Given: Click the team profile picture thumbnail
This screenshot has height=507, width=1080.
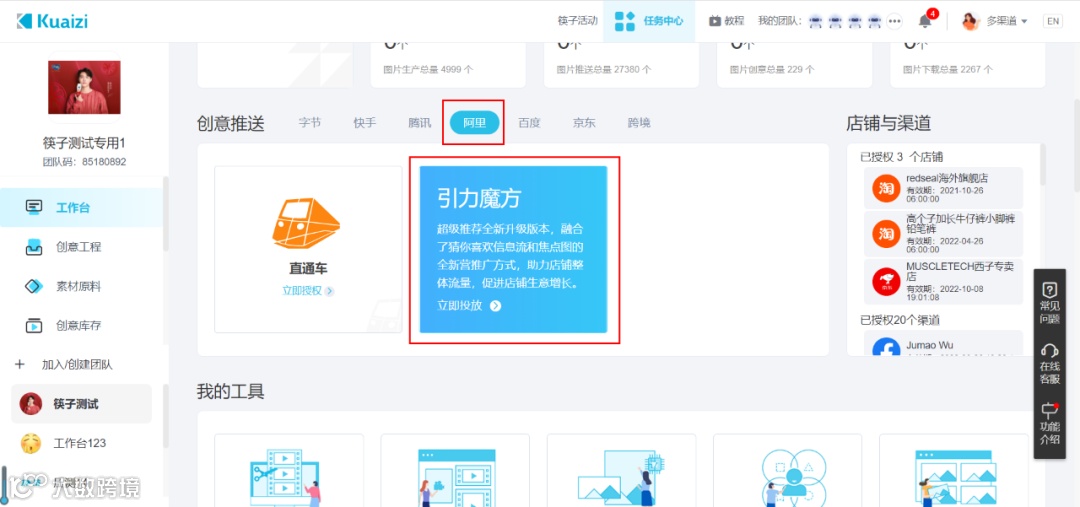Looking at the screenshot, I should [x=84, y=87].
